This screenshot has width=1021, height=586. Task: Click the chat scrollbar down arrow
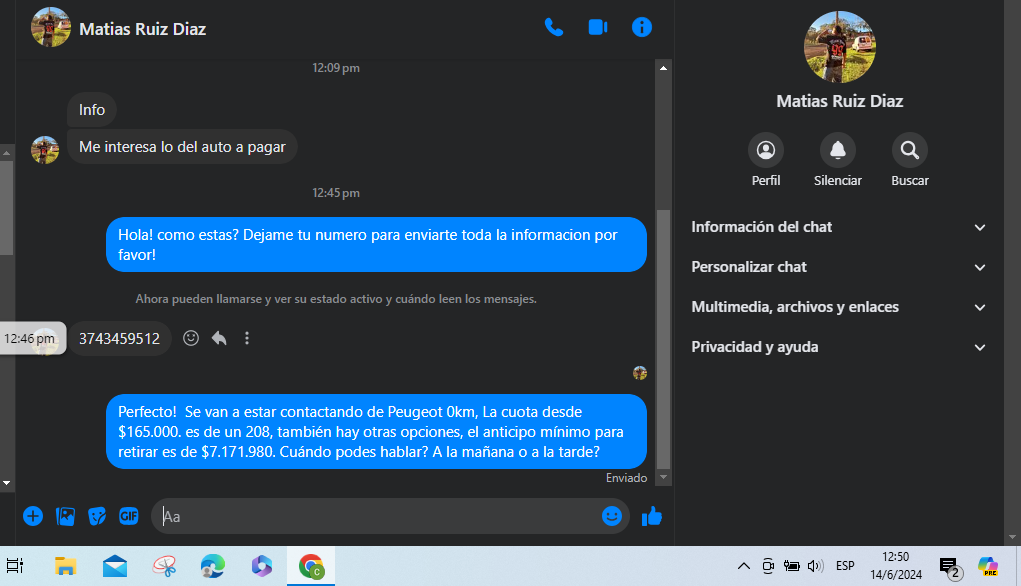point(664,477)
